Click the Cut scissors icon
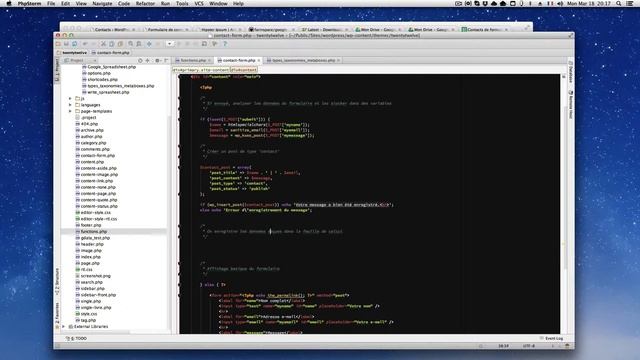Image resolution: width=640 pixels, height=360 pixels. click(x=103, y=44)
